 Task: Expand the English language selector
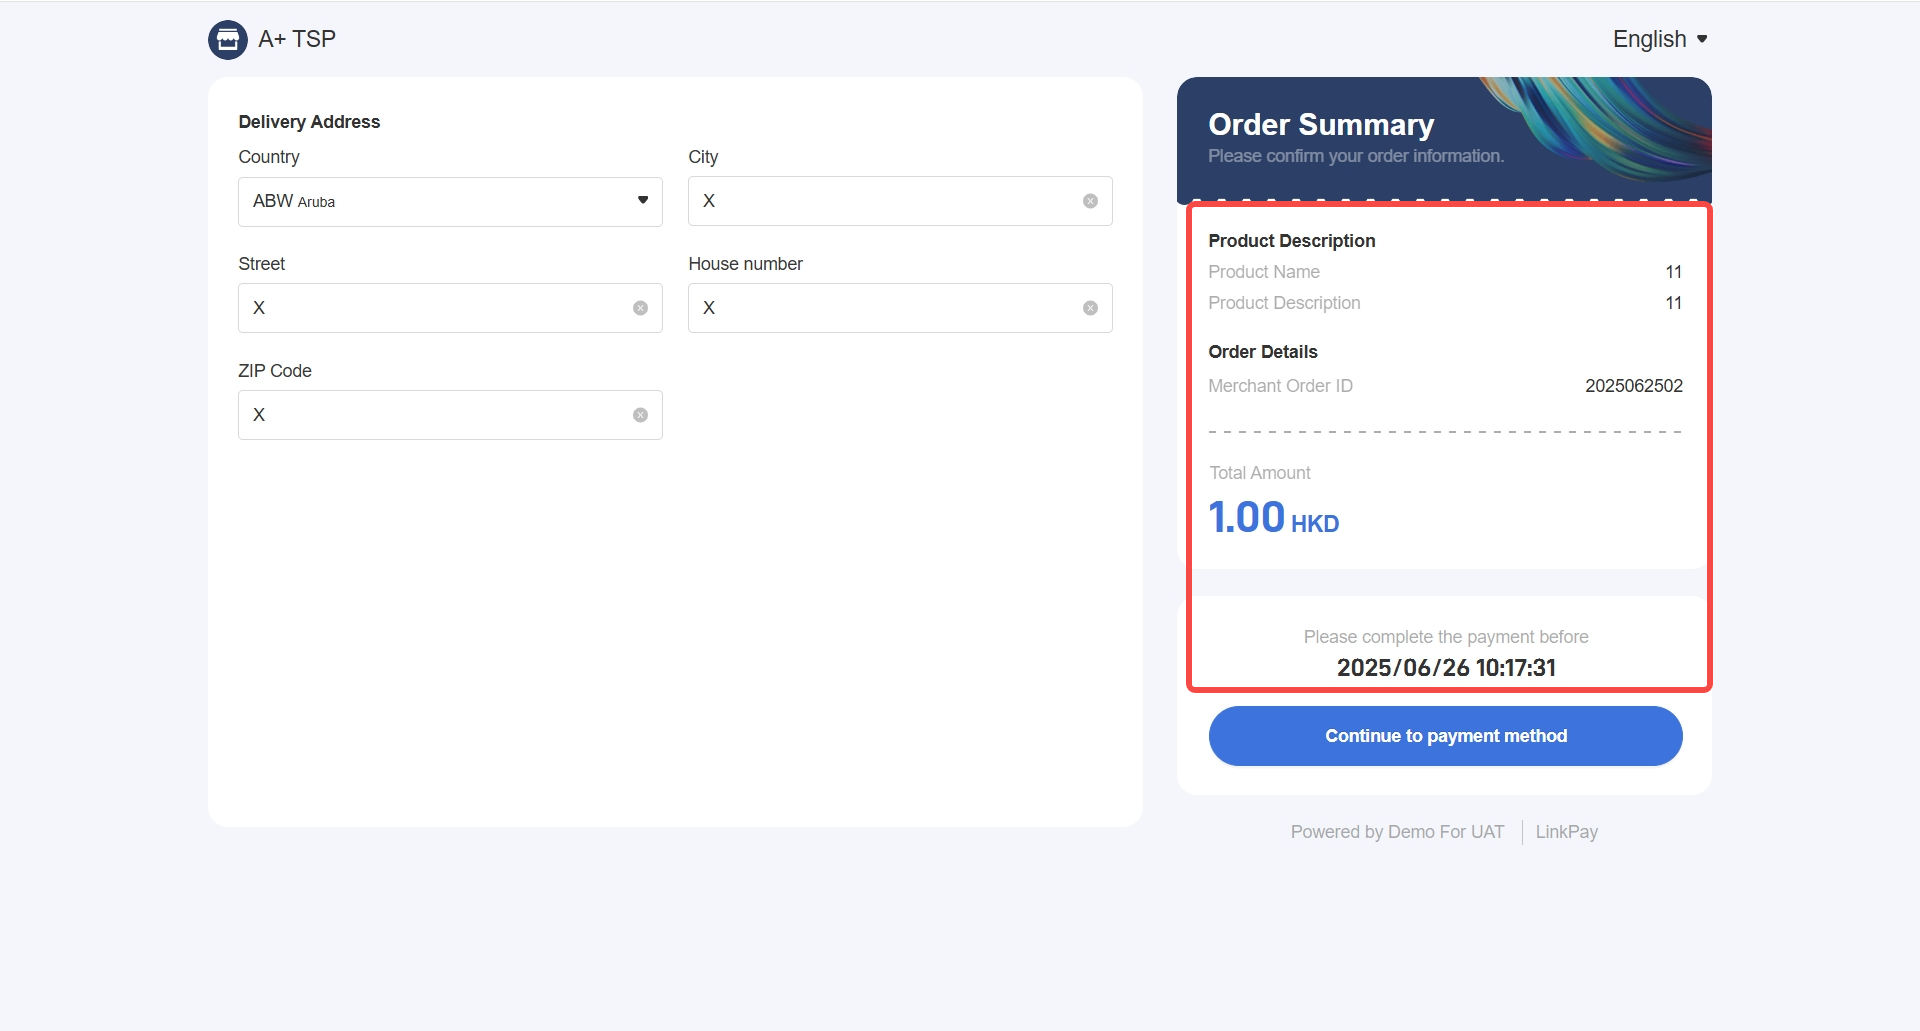click(1659, 39)
